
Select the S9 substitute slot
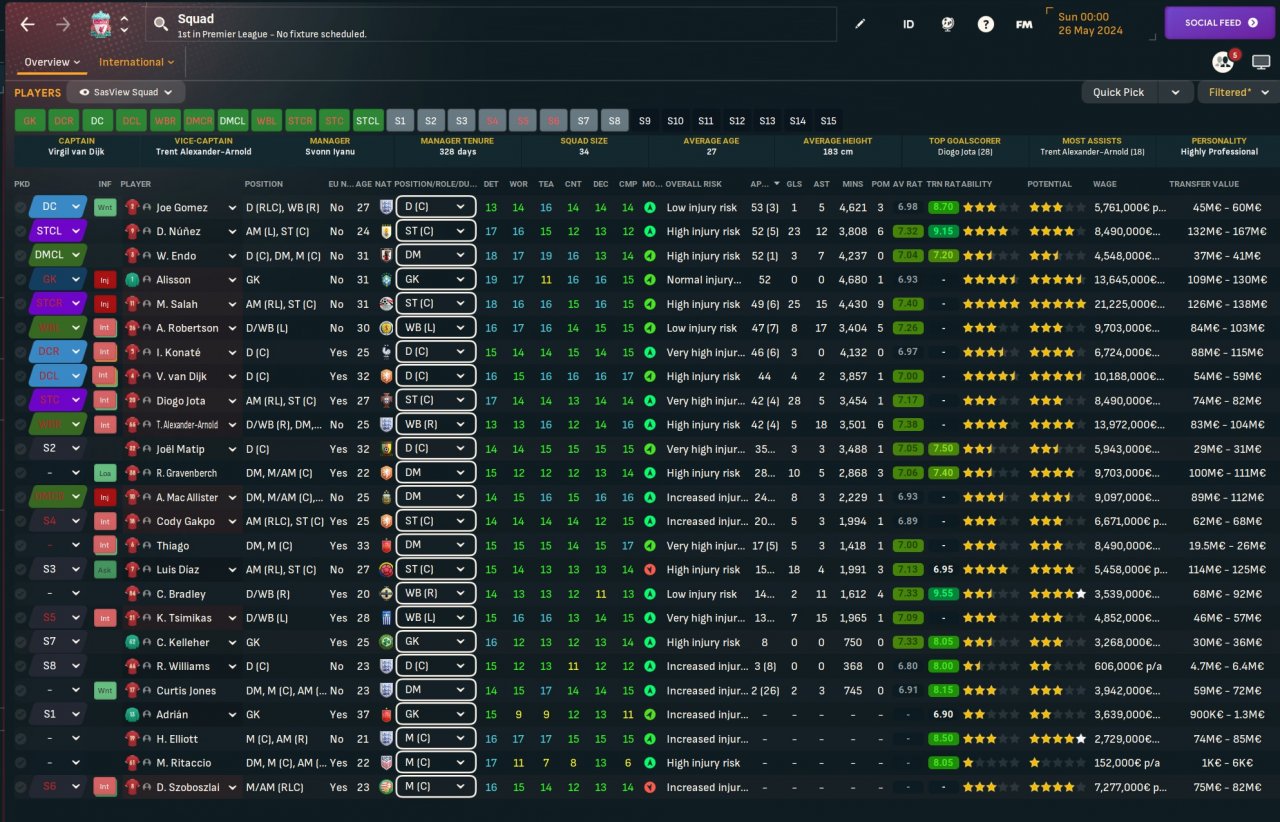[645, 121]
